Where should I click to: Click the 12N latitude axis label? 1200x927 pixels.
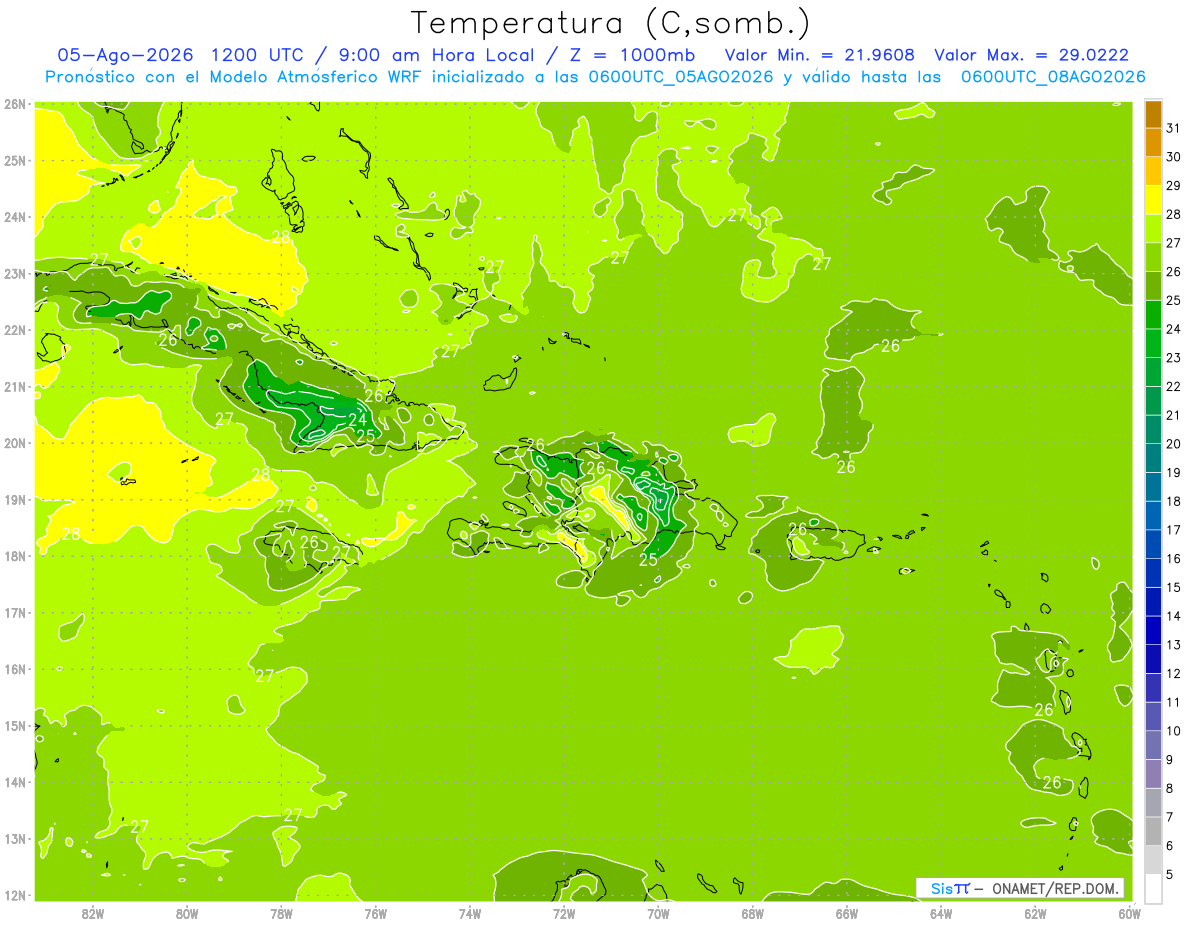click(x=15, y=895)
